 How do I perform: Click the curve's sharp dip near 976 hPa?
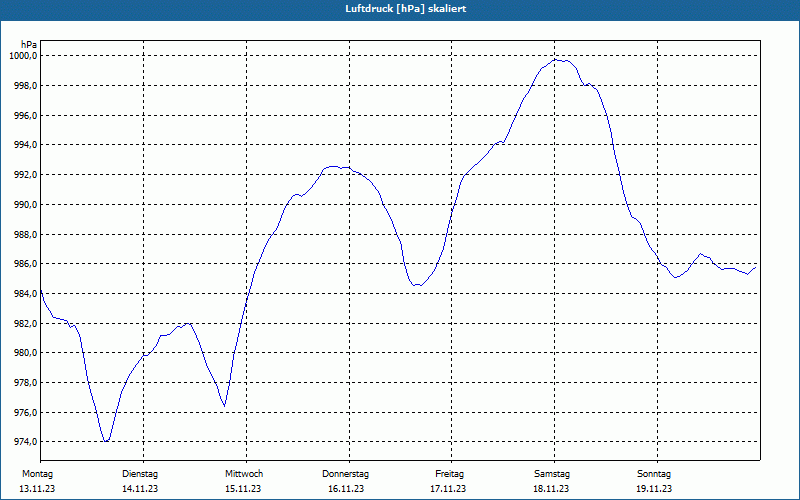point(224,406)
